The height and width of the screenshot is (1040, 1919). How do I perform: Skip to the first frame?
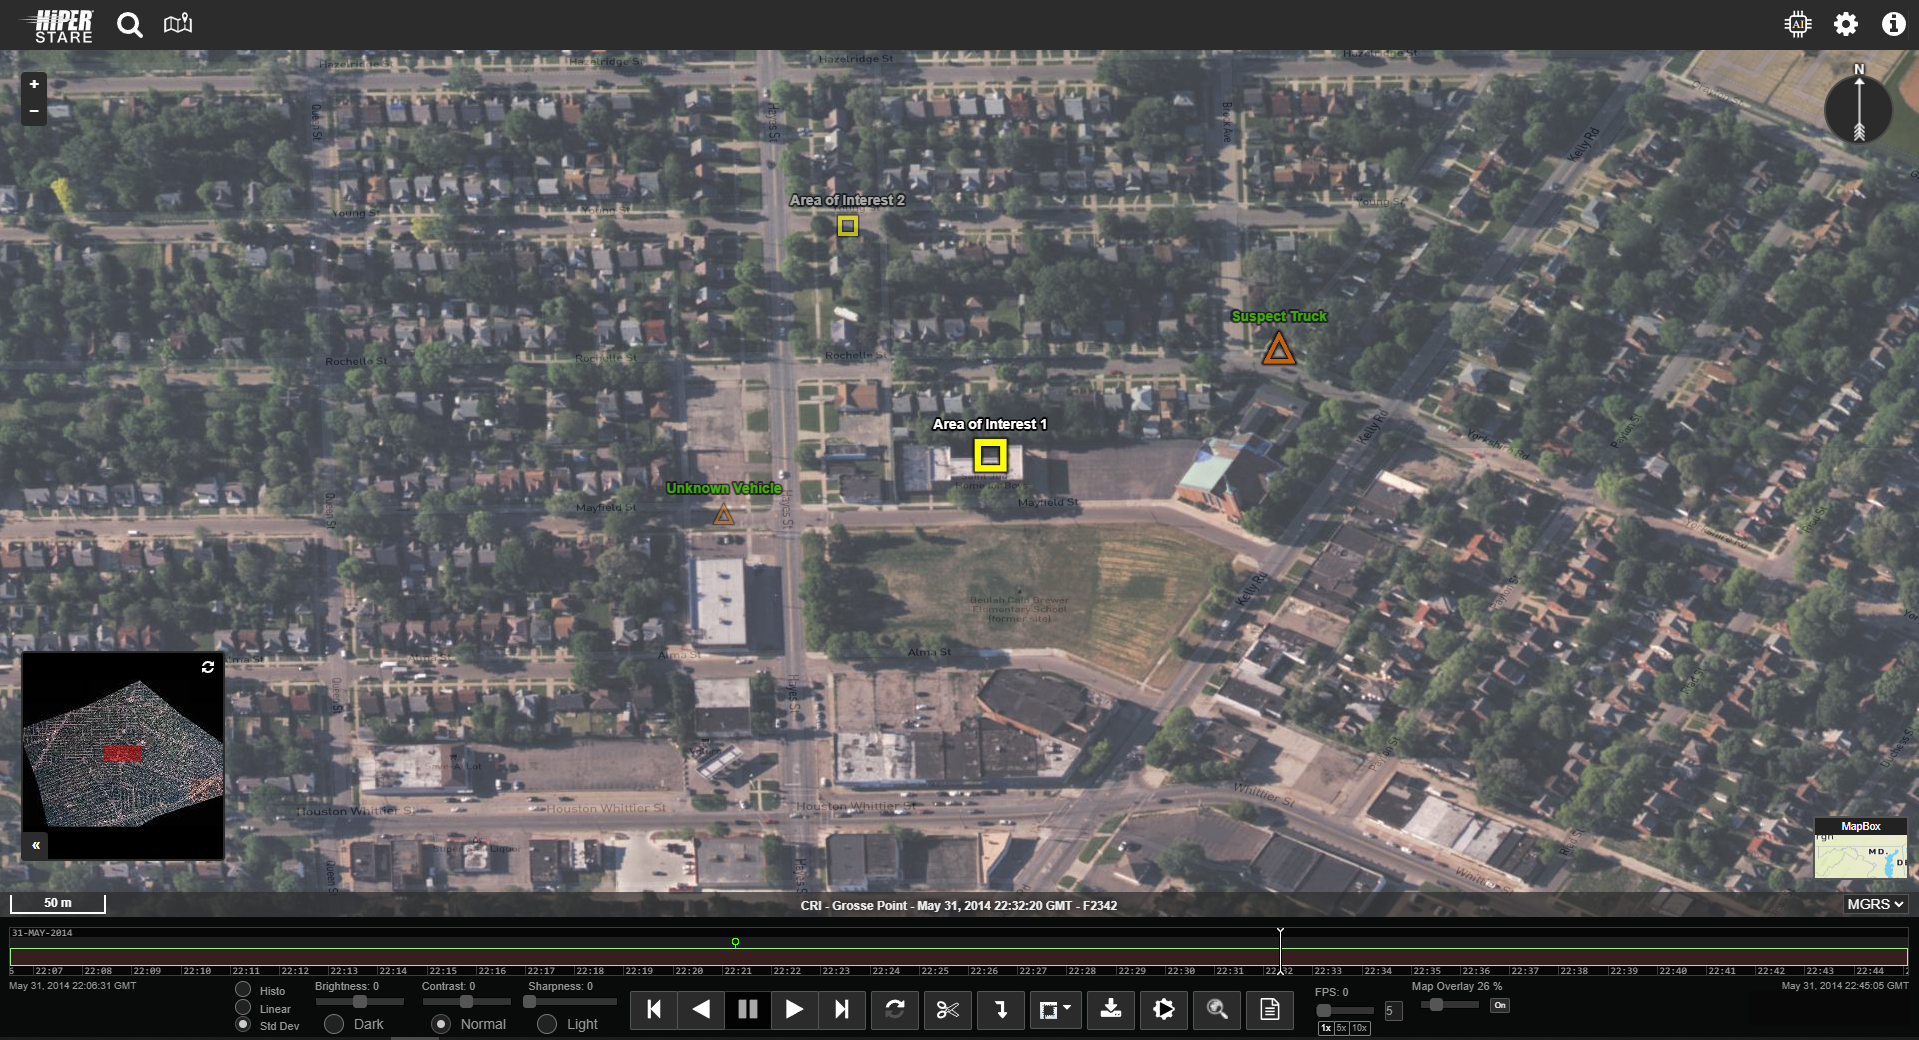pyautogui.click(x=654, y=1010)
